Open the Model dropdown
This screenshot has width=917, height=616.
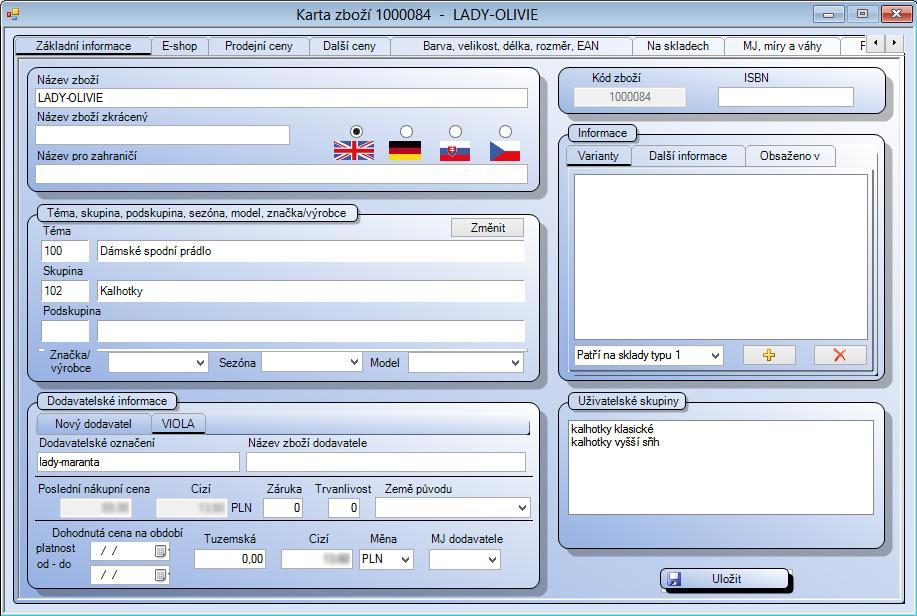515,363
